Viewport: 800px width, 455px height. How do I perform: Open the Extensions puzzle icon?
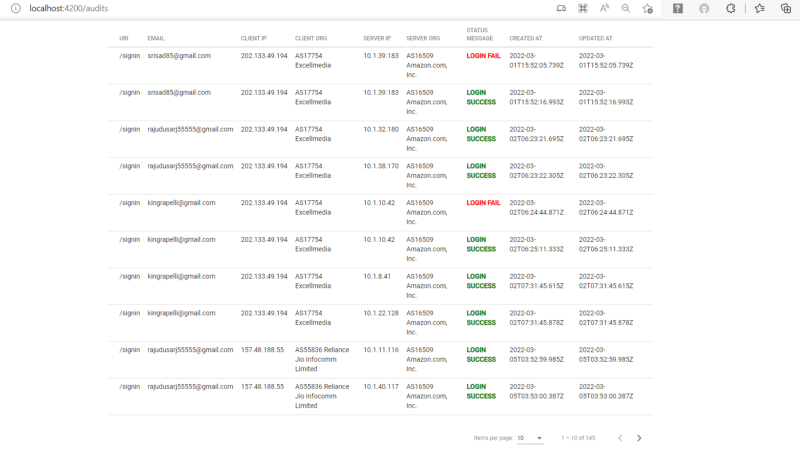(731, 8)
